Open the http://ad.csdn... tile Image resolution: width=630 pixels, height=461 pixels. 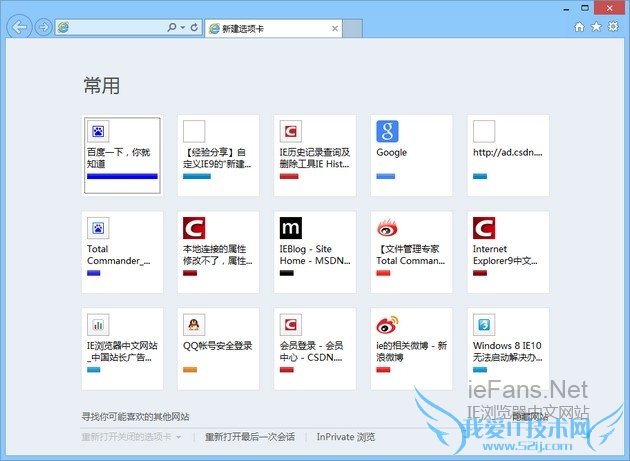pyautogui.click(x=508, y=156)
